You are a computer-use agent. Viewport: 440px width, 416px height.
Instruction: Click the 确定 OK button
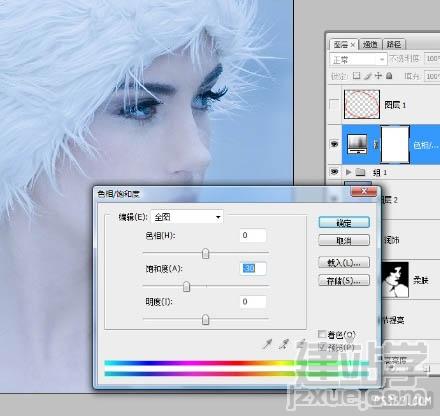click(344, 223)
